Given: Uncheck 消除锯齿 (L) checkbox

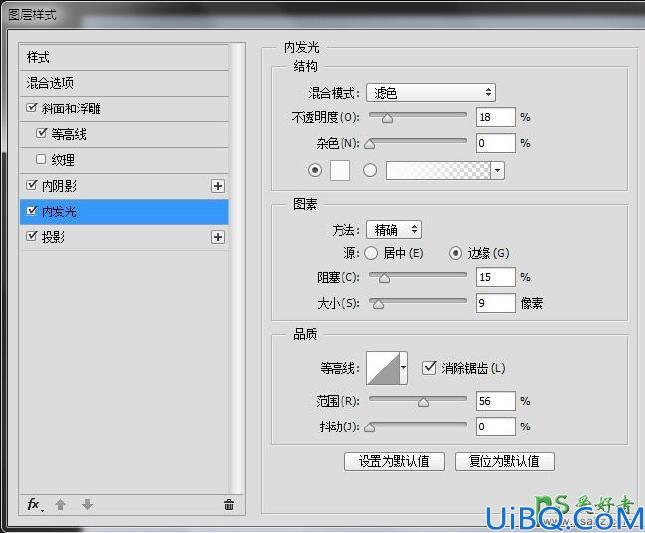Looking at the screenshot, I should [429, 367].
